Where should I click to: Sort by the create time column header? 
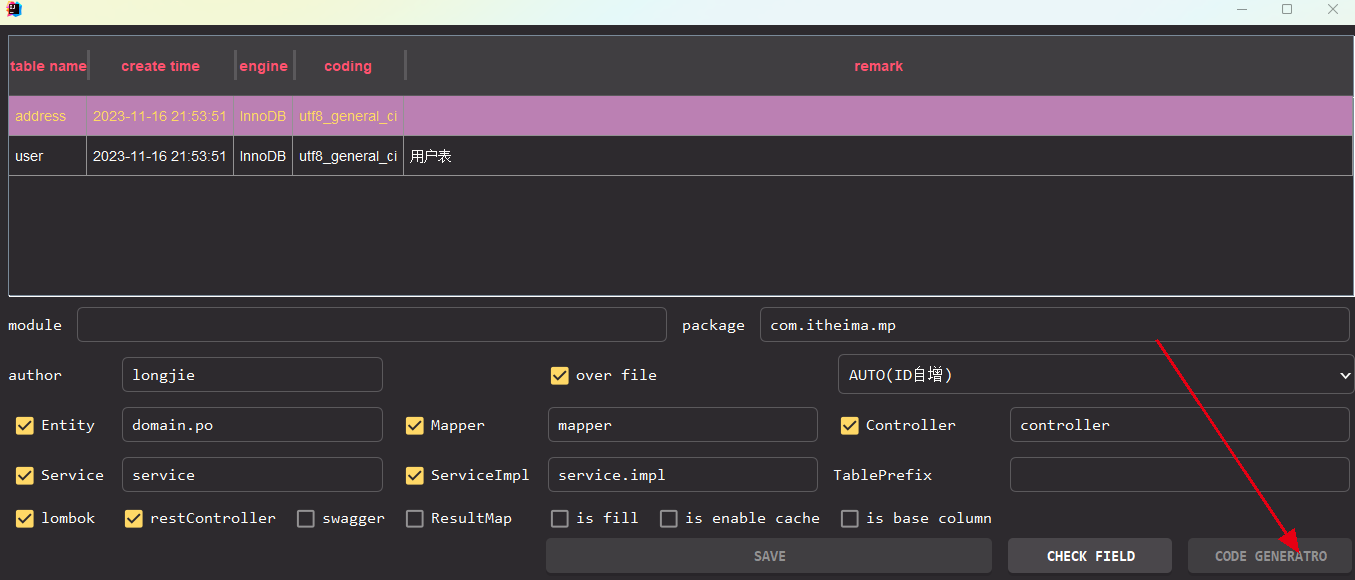point(161,66)
